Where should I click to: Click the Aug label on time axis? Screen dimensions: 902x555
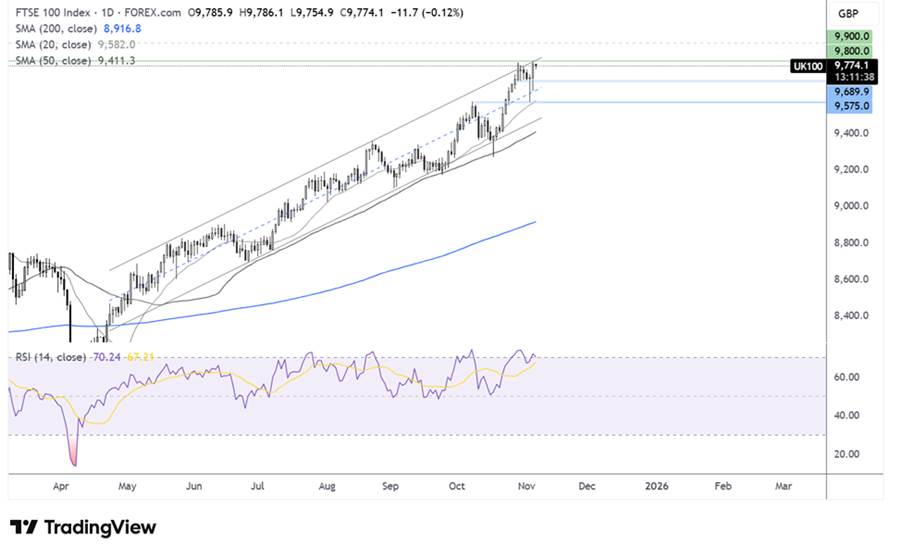[x=327, y=486]
